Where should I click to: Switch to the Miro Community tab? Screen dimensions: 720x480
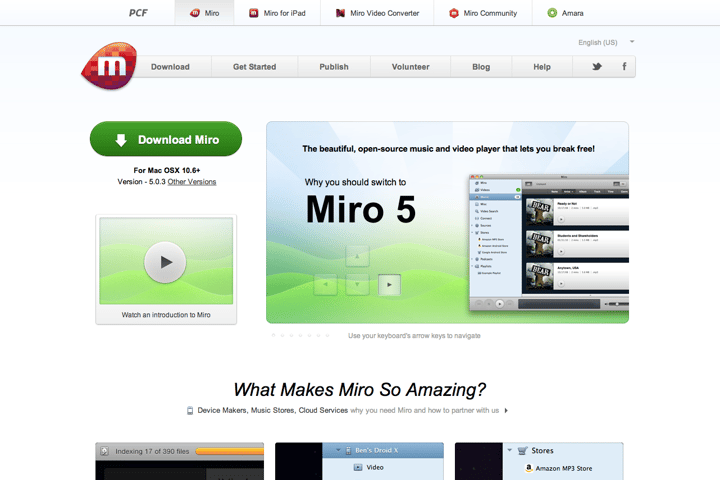pyautogui.click(x=483, y=13)
